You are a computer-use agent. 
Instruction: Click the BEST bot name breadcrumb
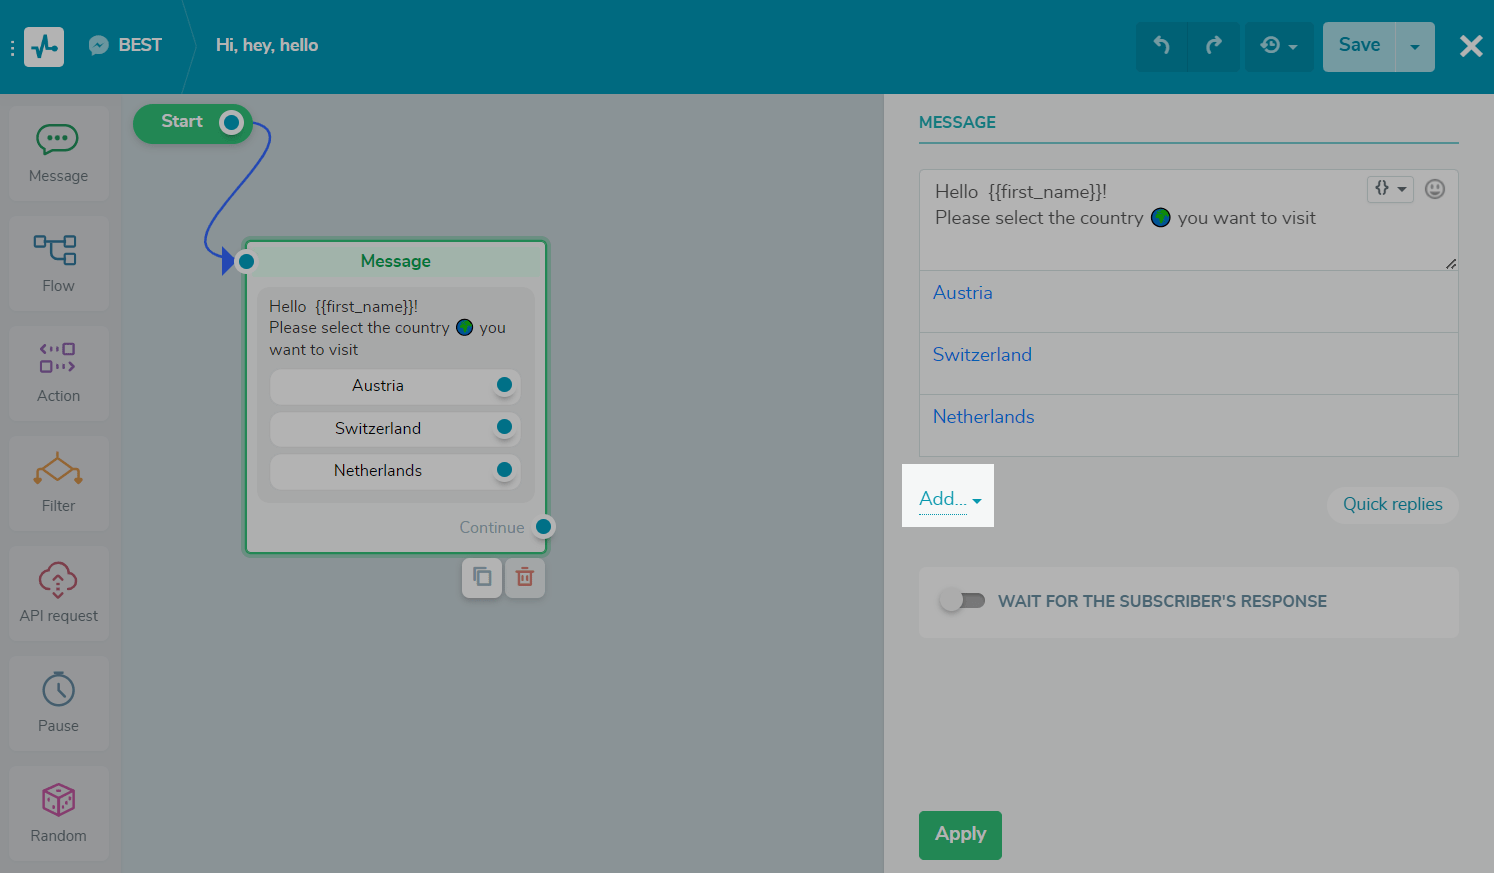point(140,45)
